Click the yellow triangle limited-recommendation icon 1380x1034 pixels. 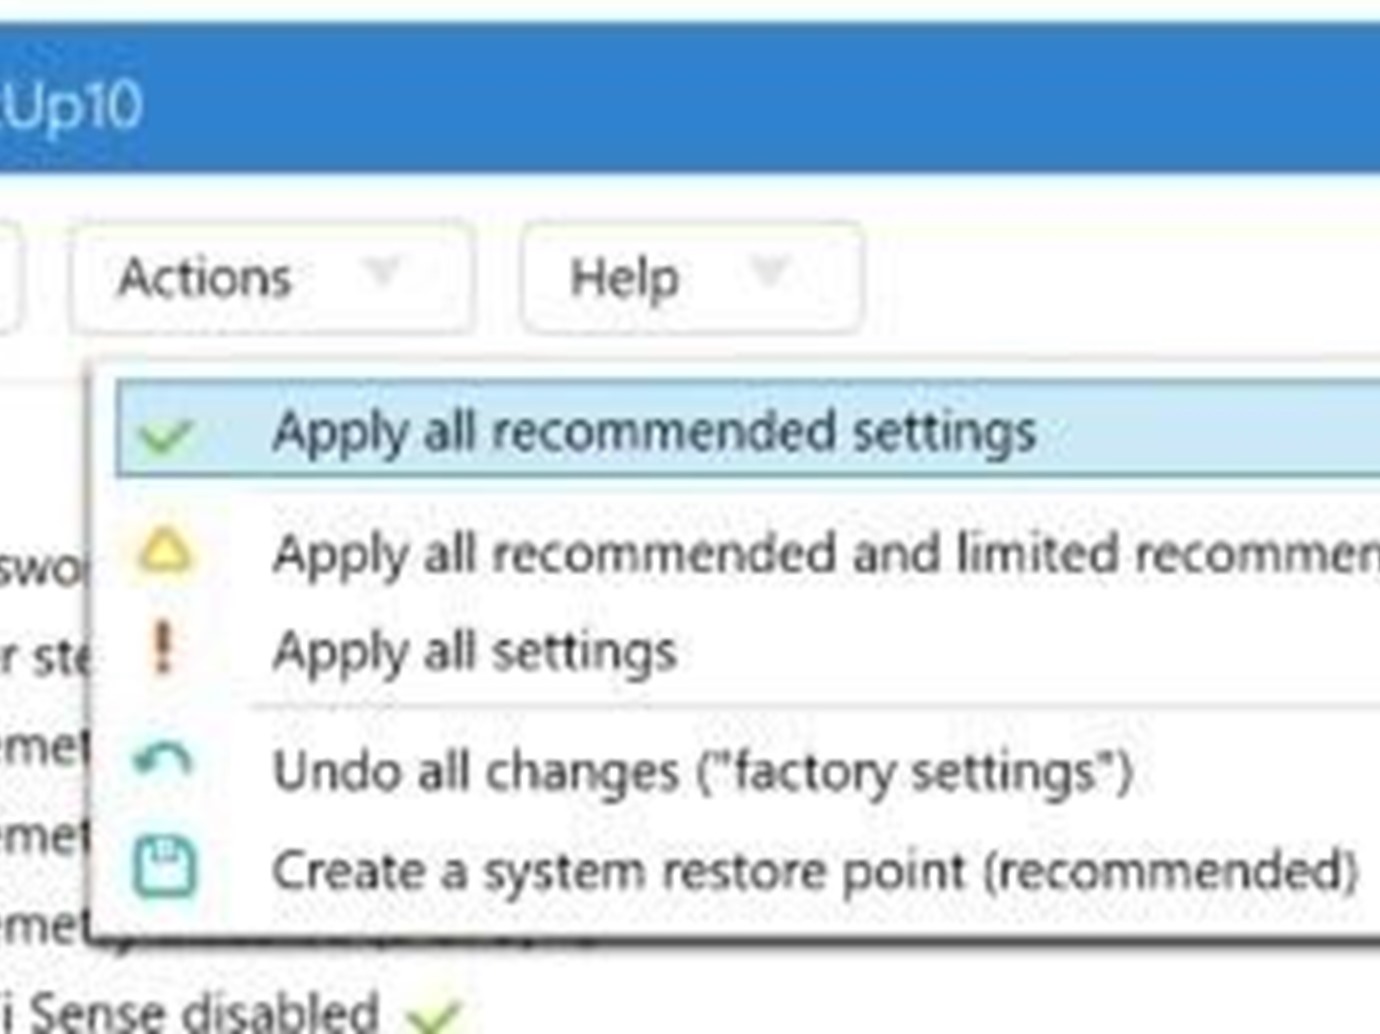click(x=165, y=551)
